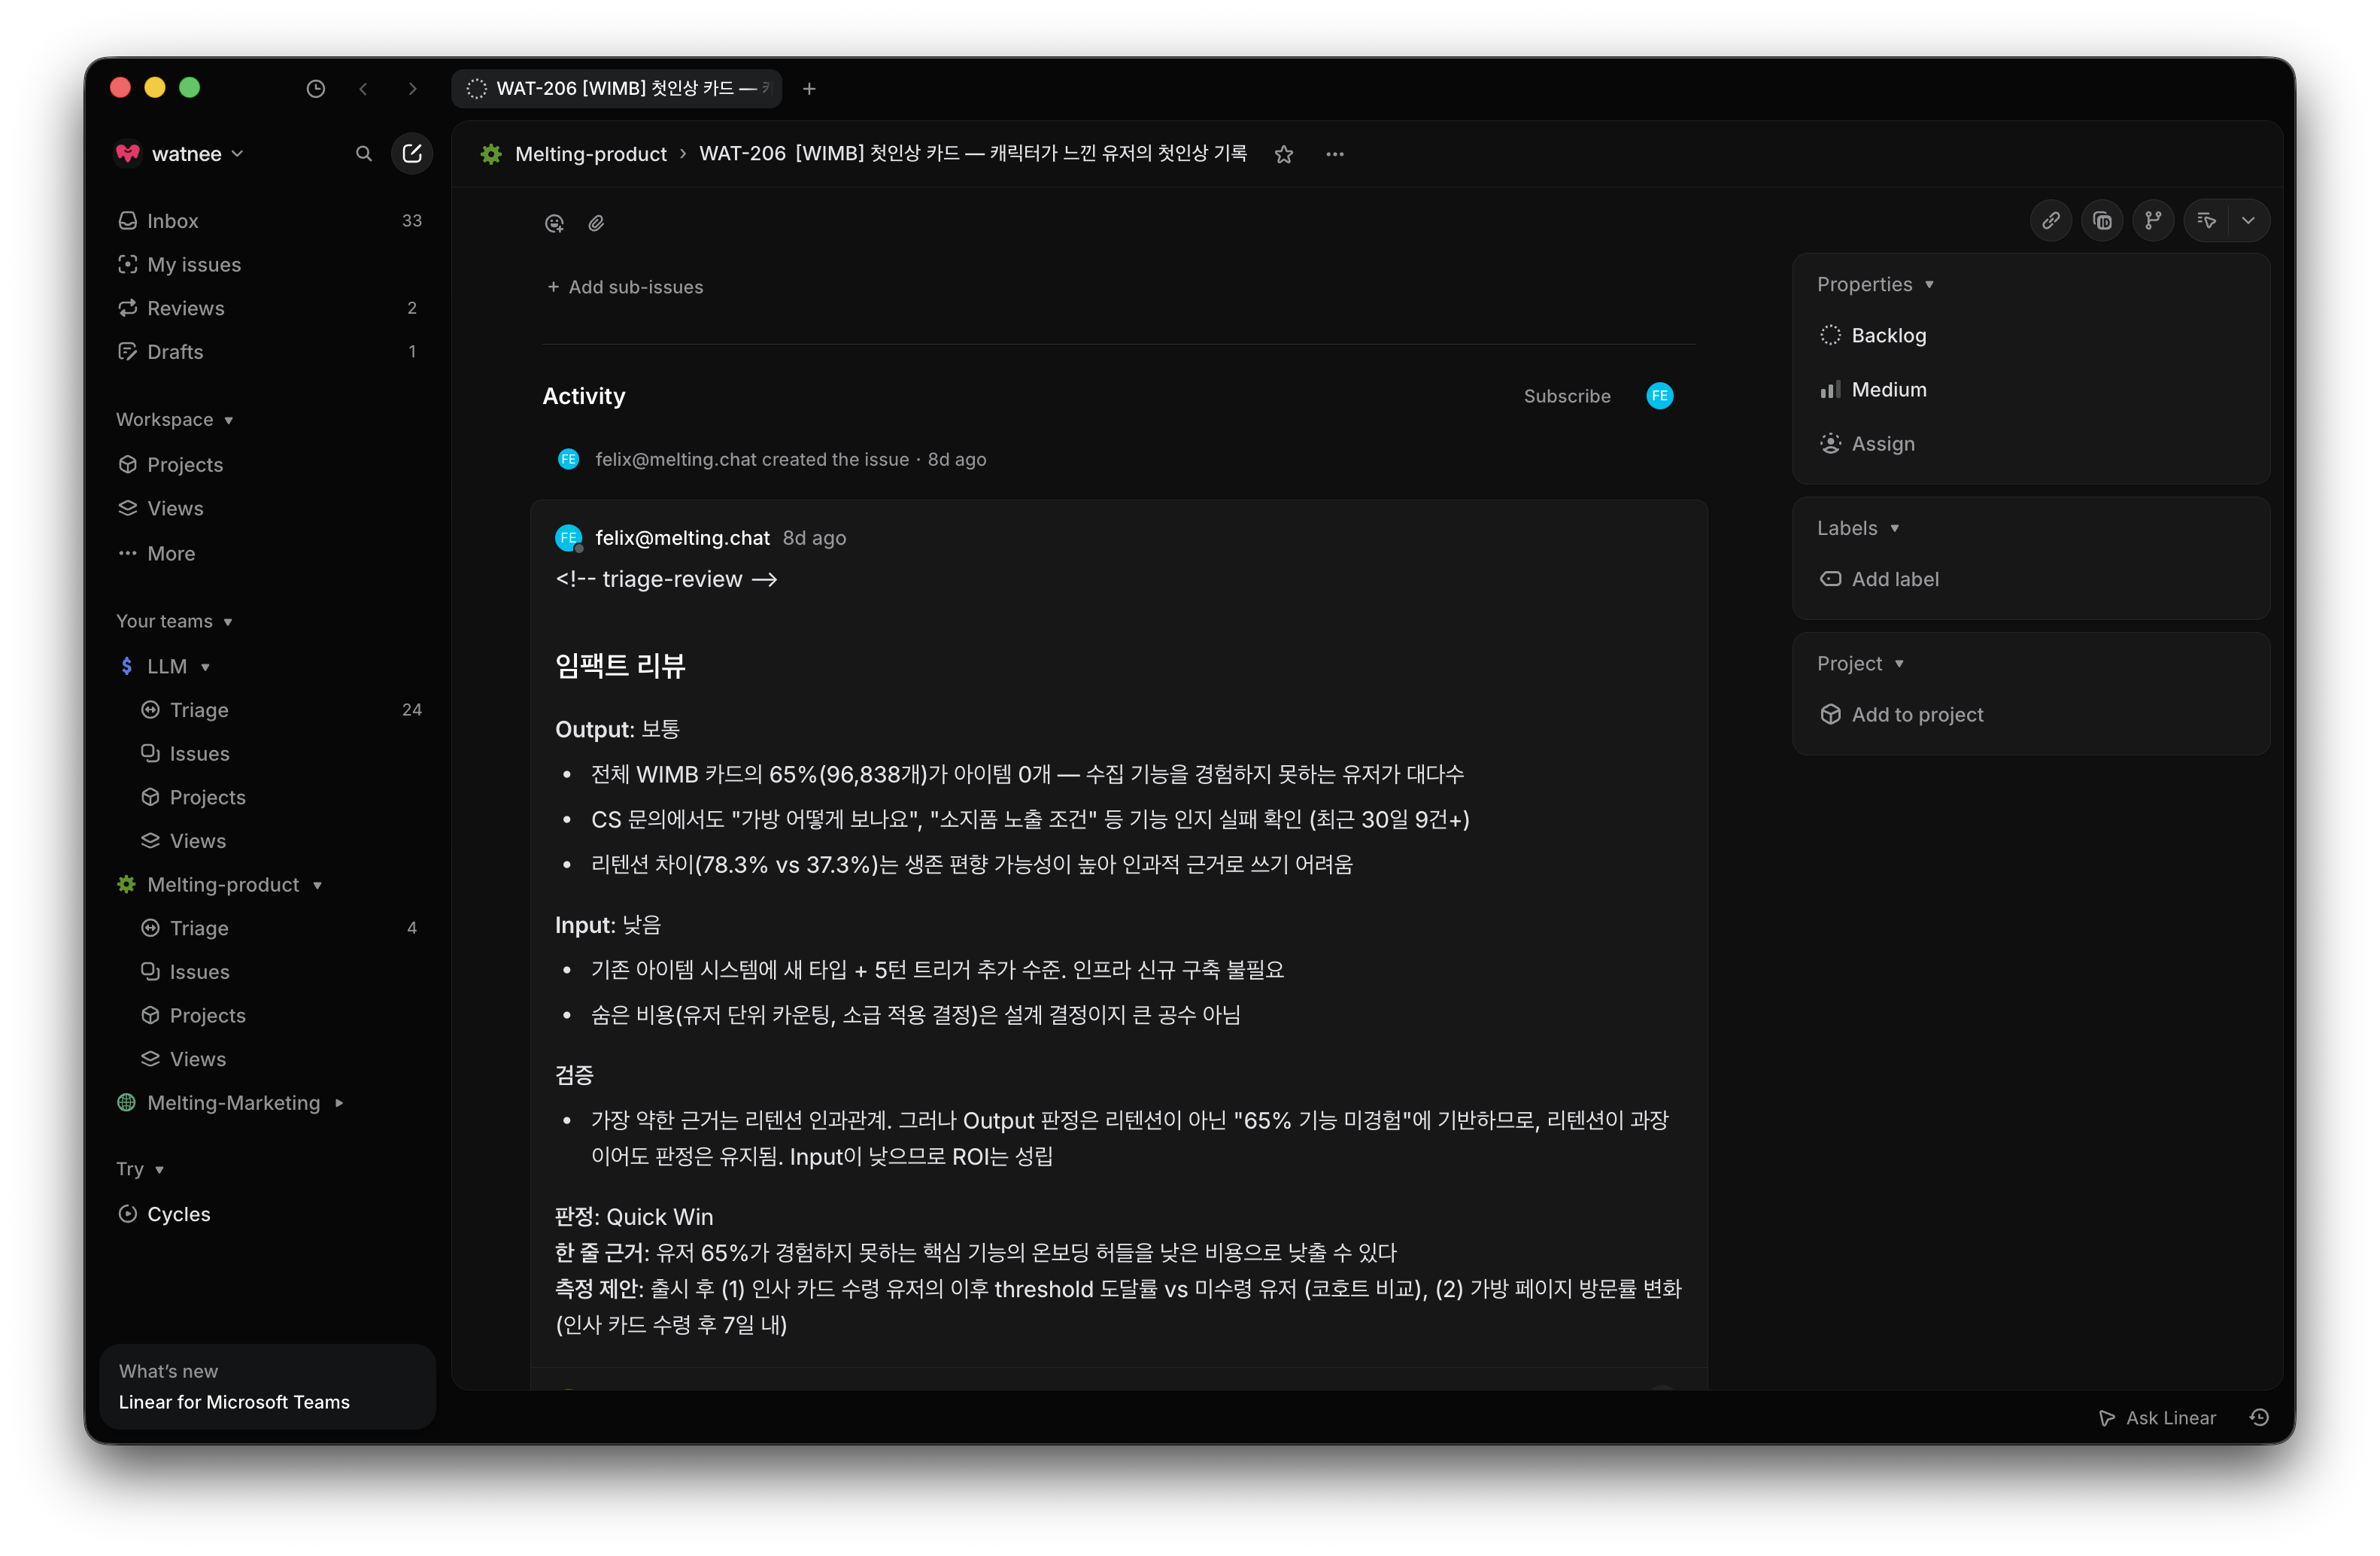This screenshot has height=1556, width=2380.
Task: Copy the issue ID icon
Action: 2102,220
